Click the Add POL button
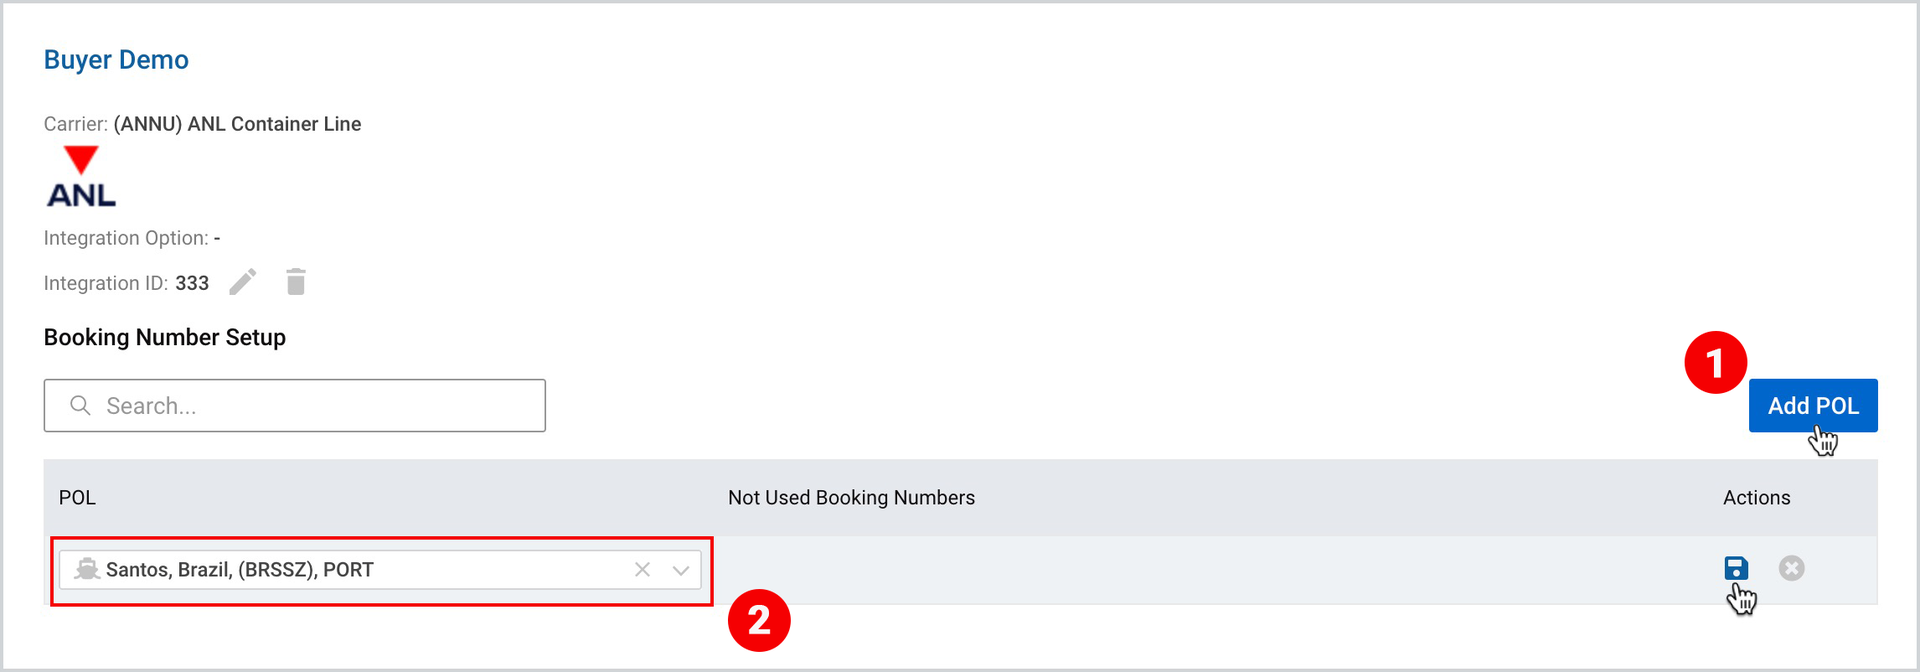 pos(1813,405)
